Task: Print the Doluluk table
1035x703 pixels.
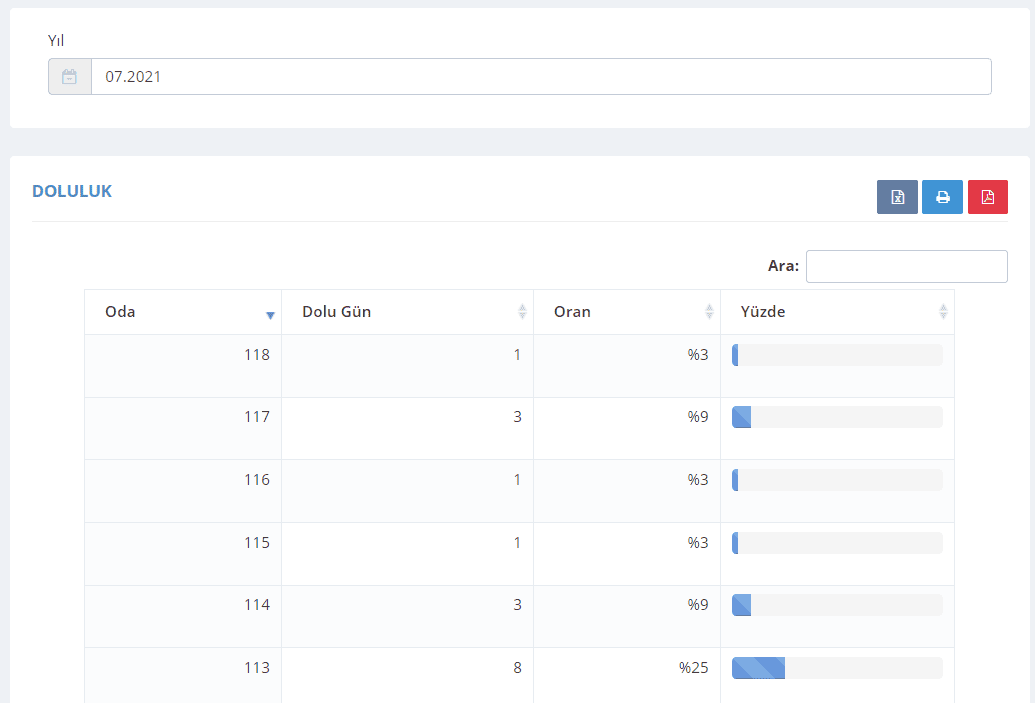Action: click(943, 197)
